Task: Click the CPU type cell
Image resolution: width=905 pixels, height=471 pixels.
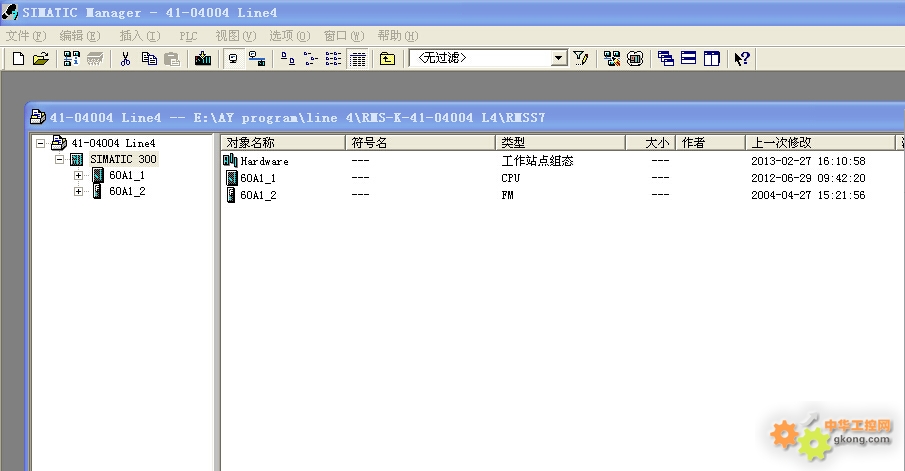Action: 510,178
